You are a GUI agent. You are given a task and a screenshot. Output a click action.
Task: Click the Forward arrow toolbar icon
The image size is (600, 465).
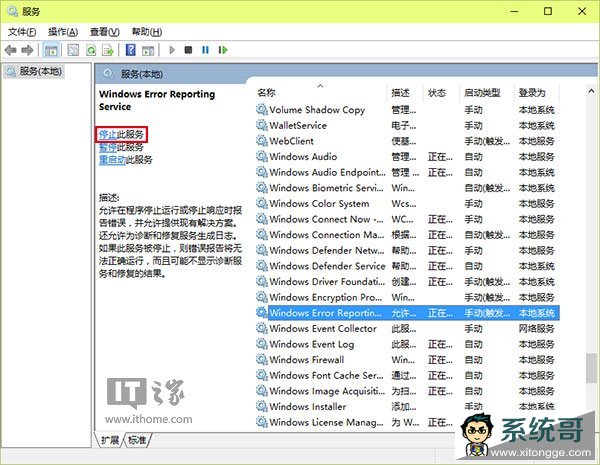pyautogui.click(x=27, y=50)
